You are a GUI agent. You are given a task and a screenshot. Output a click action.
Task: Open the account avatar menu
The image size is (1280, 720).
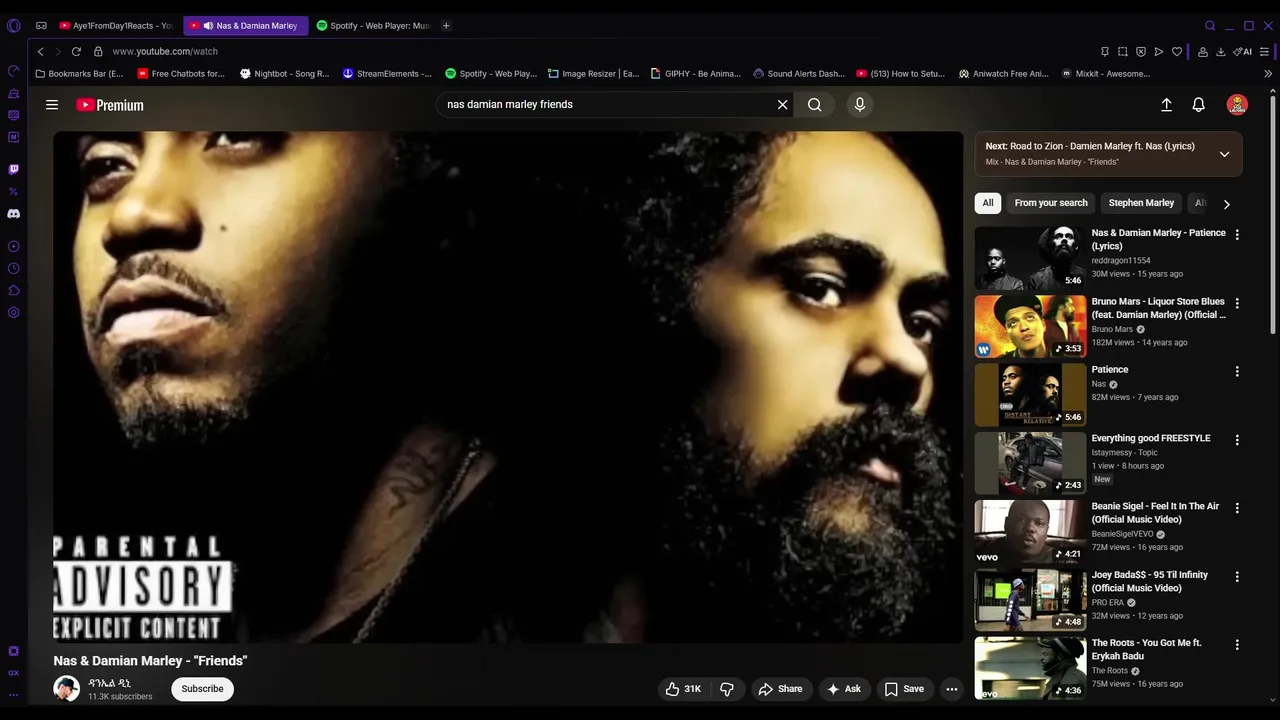click(x=1237, y=105)
